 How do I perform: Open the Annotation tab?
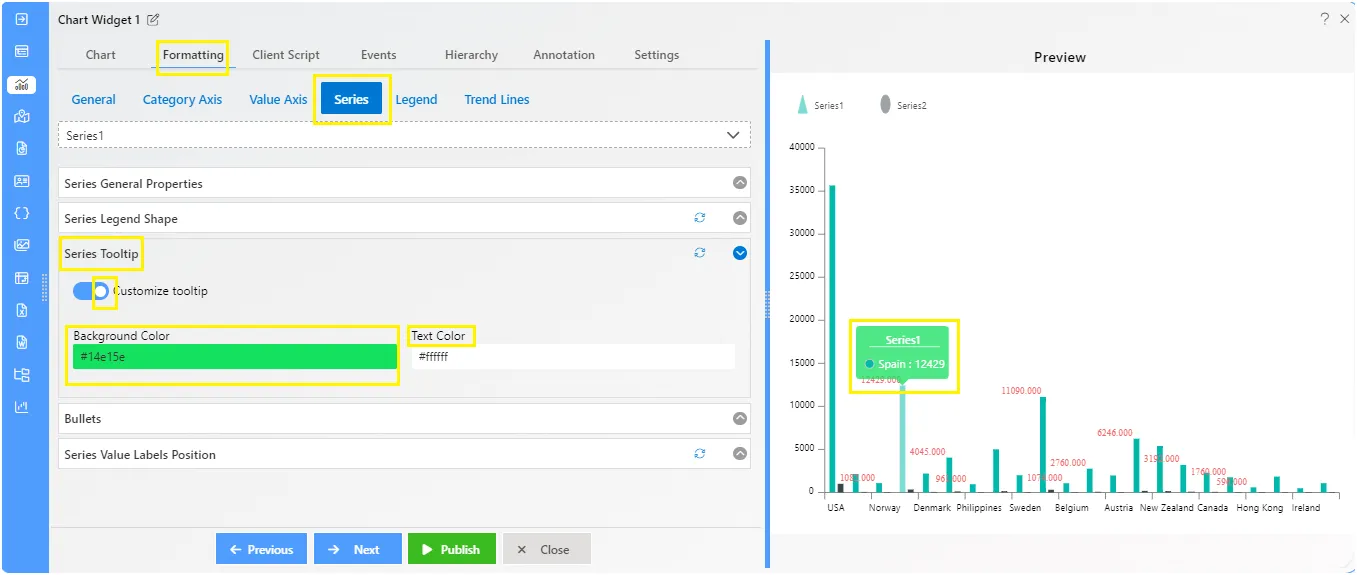coord(564,55)
